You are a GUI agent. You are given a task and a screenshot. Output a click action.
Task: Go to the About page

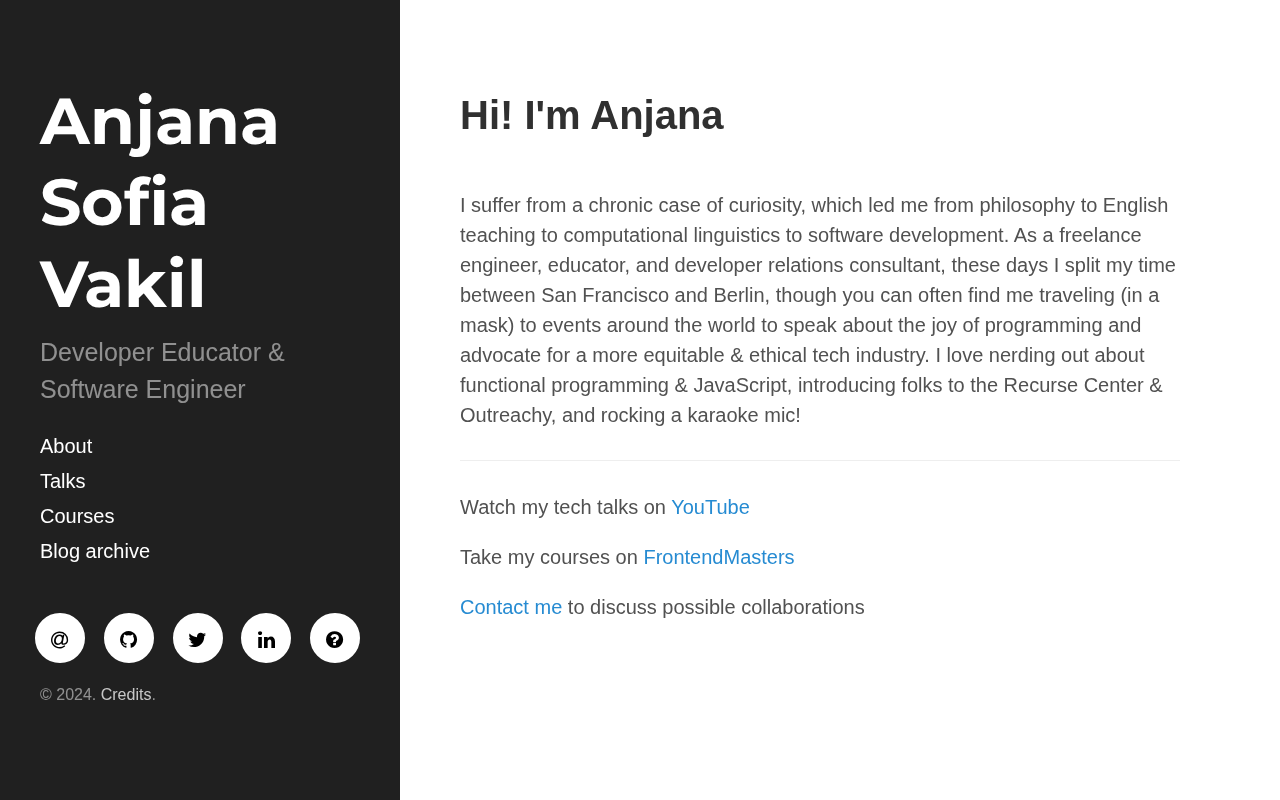coord(66,446)
